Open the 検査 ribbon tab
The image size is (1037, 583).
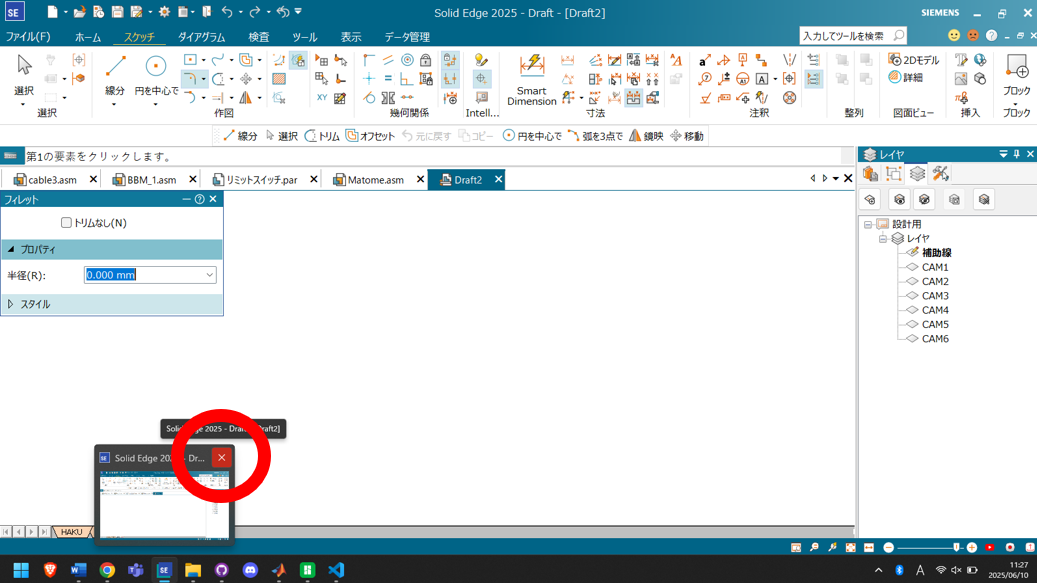point(258,37)
